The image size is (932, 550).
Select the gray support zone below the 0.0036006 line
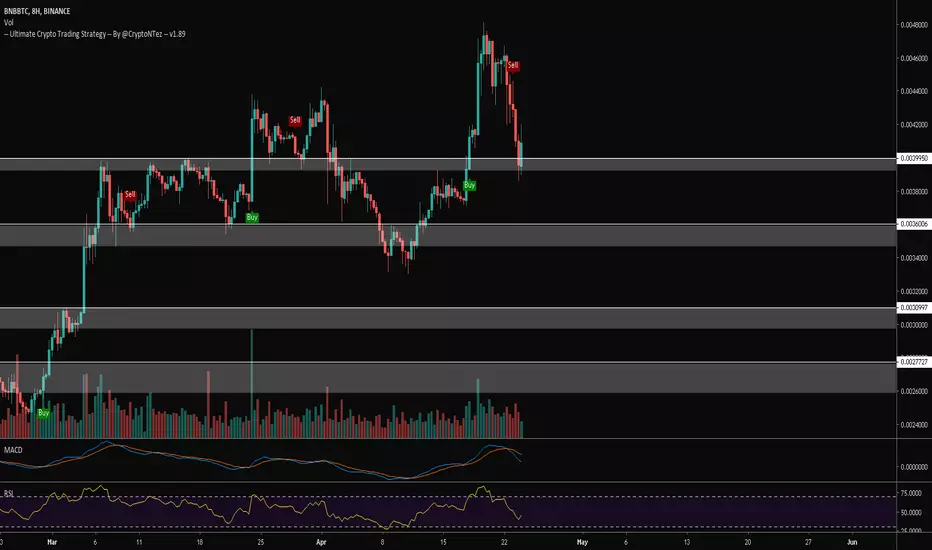(448, 235)
